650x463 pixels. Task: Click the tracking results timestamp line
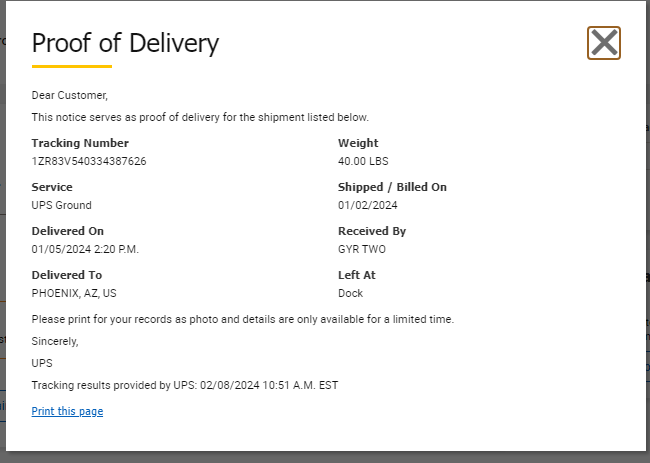[185, 385]
